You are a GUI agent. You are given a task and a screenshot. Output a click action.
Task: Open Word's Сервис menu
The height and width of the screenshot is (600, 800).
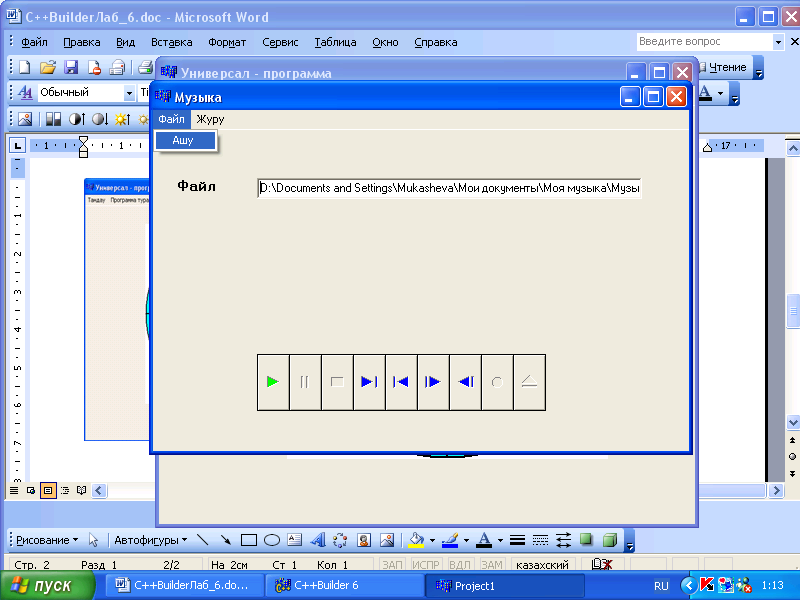point(280,42)
